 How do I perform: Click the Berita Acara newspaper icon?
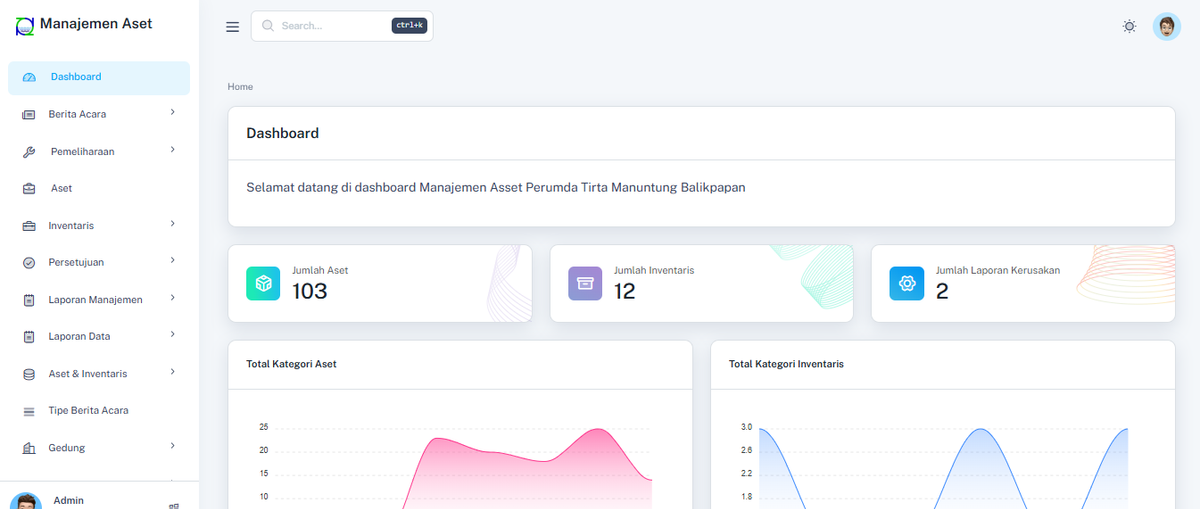click(29, 115)
